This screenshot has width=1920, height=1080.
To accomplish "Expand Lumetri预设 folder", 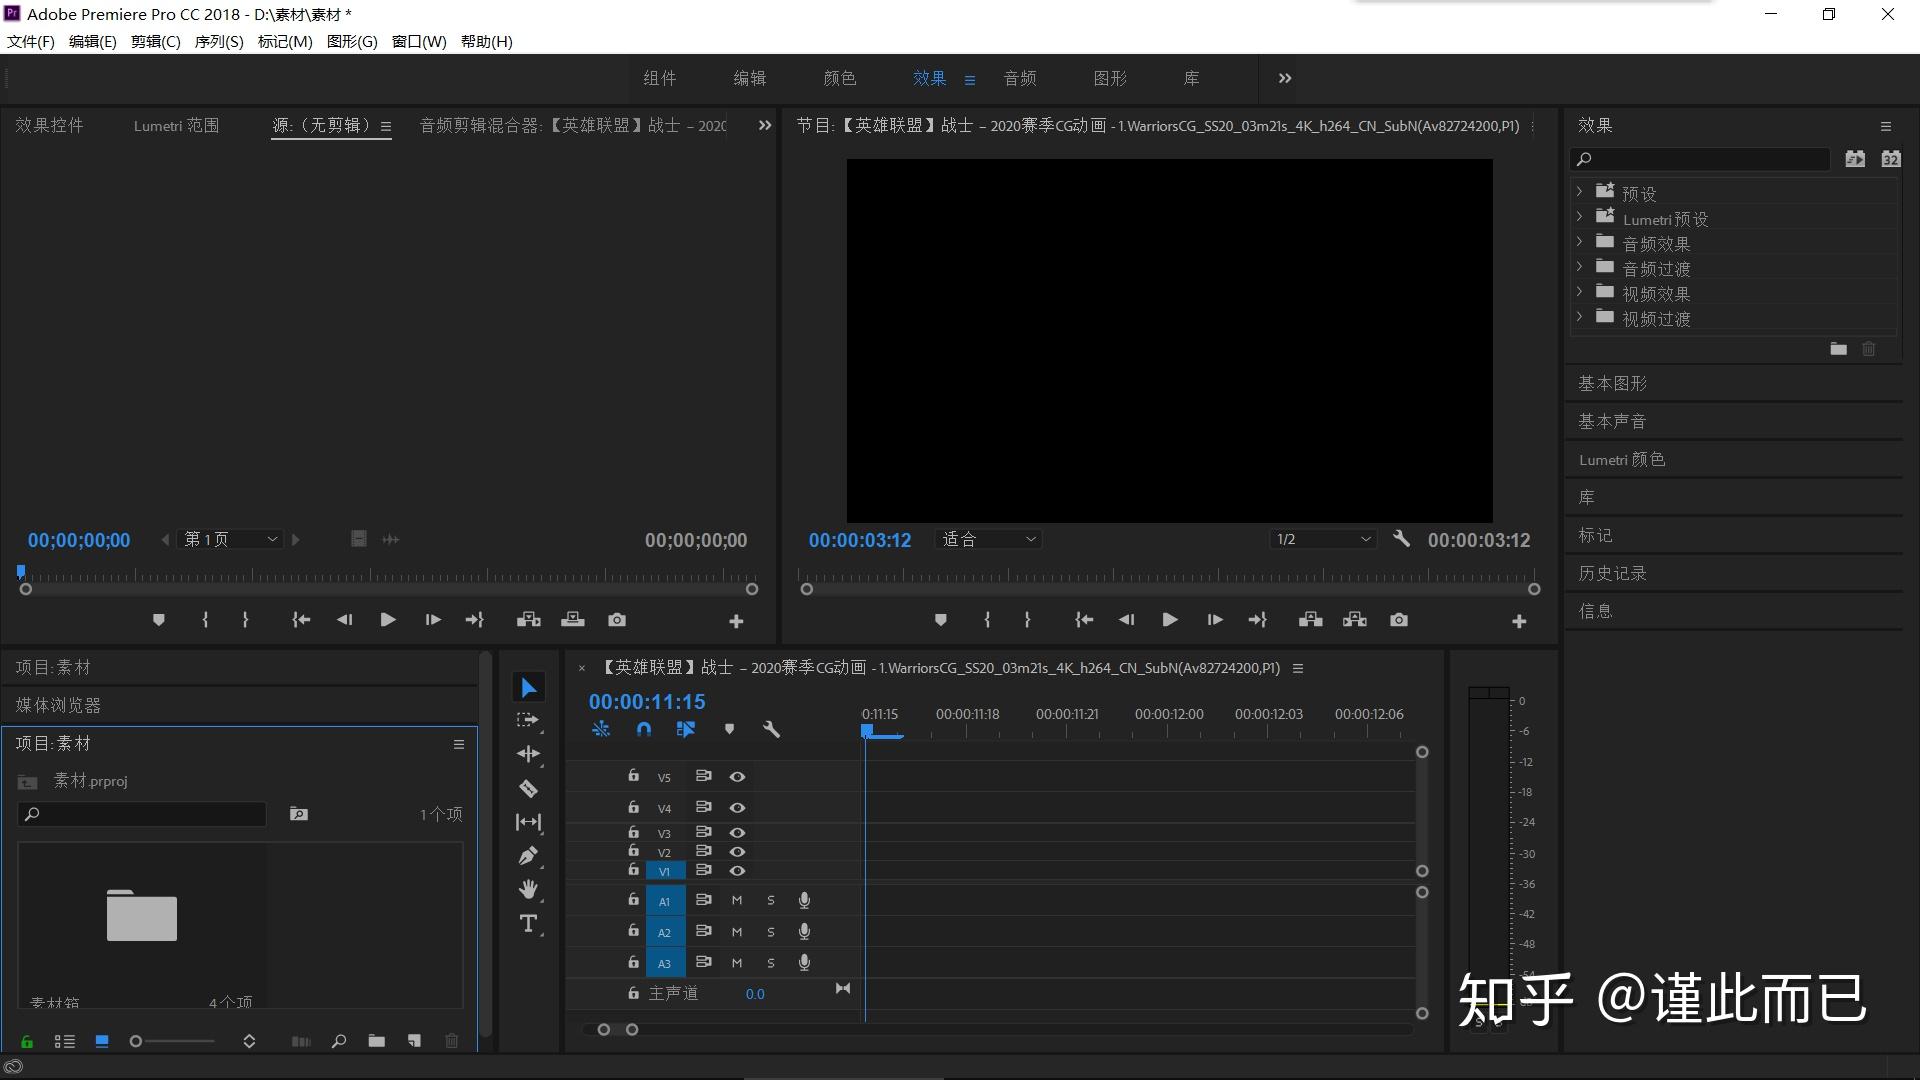I will [1579, 215].
